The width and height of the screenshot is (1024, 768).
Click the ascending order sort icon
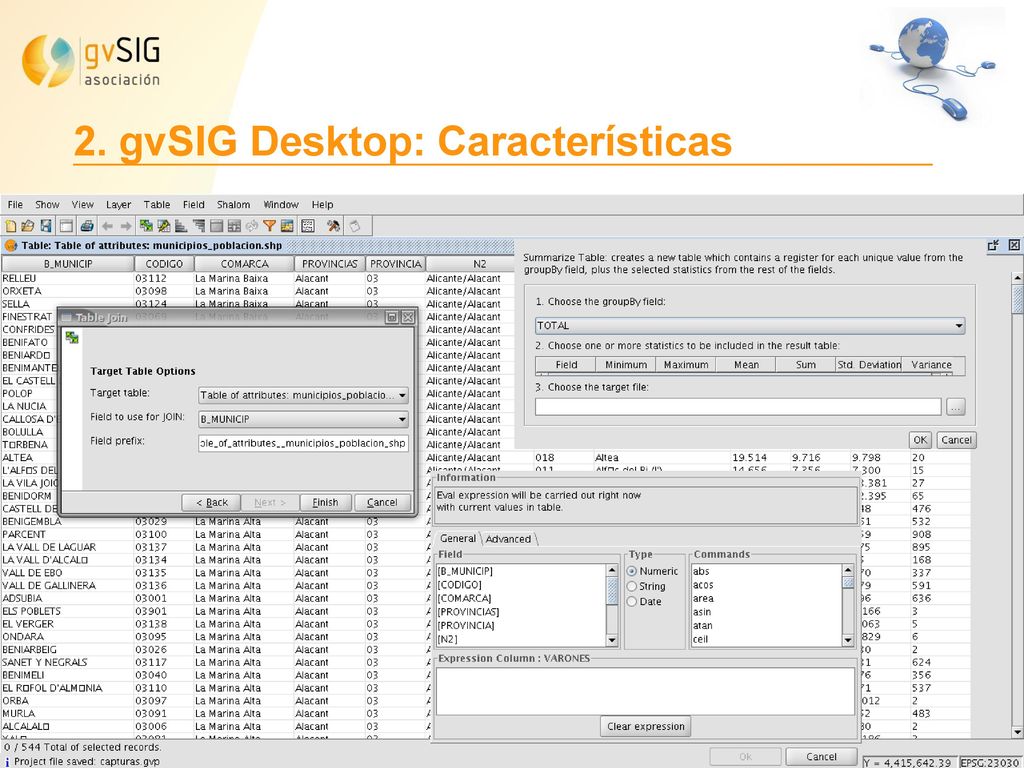tap(182, 226)
